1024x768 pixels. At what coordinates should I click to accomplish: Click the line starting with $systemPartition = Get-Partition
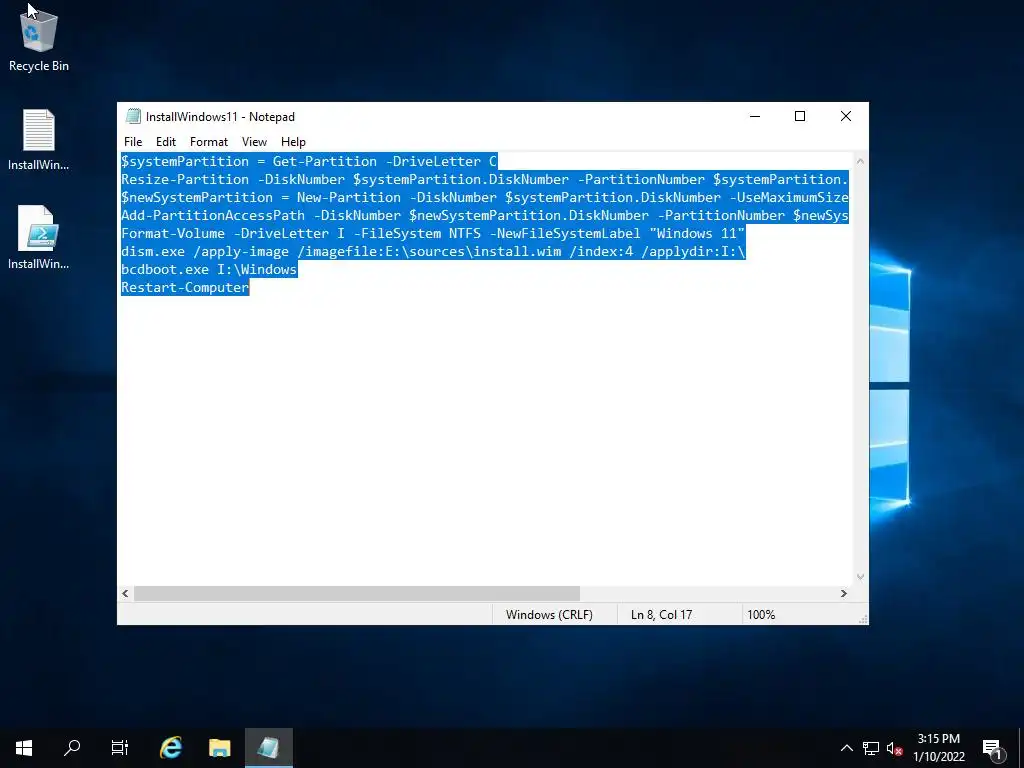click(x=309, y=161)
